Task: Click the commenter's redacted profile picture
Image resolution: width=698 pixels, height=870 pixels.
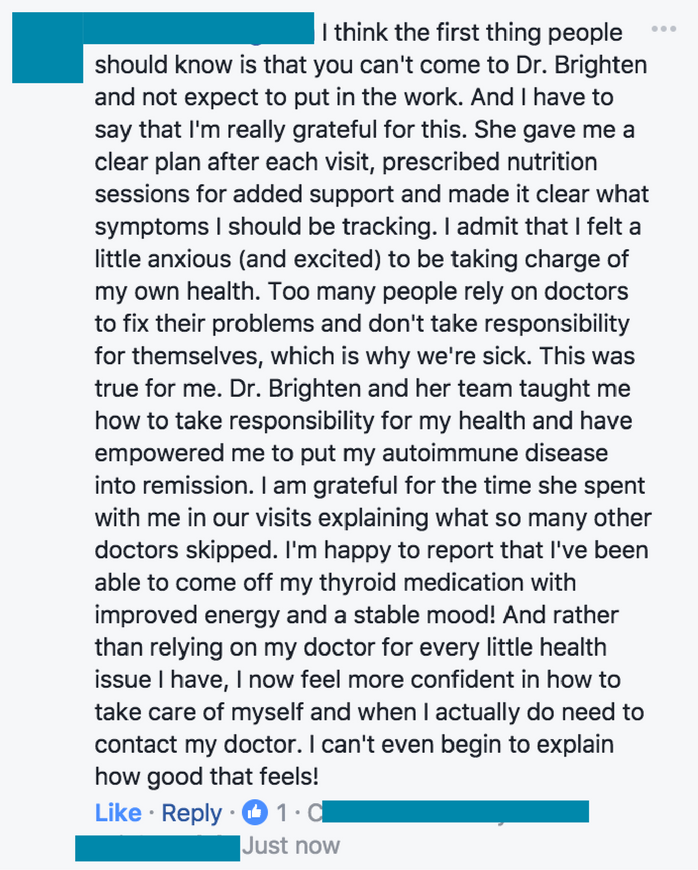Action: [48, 48]
